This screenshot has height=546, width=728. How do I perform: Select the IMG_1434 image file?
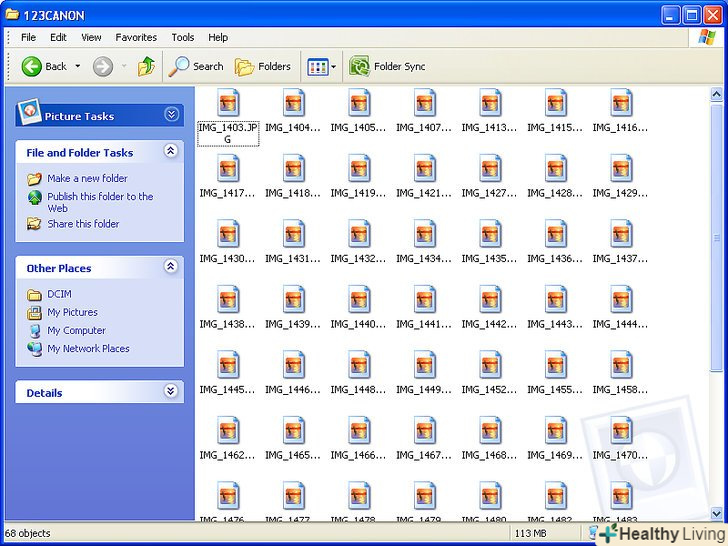point(425,233)
